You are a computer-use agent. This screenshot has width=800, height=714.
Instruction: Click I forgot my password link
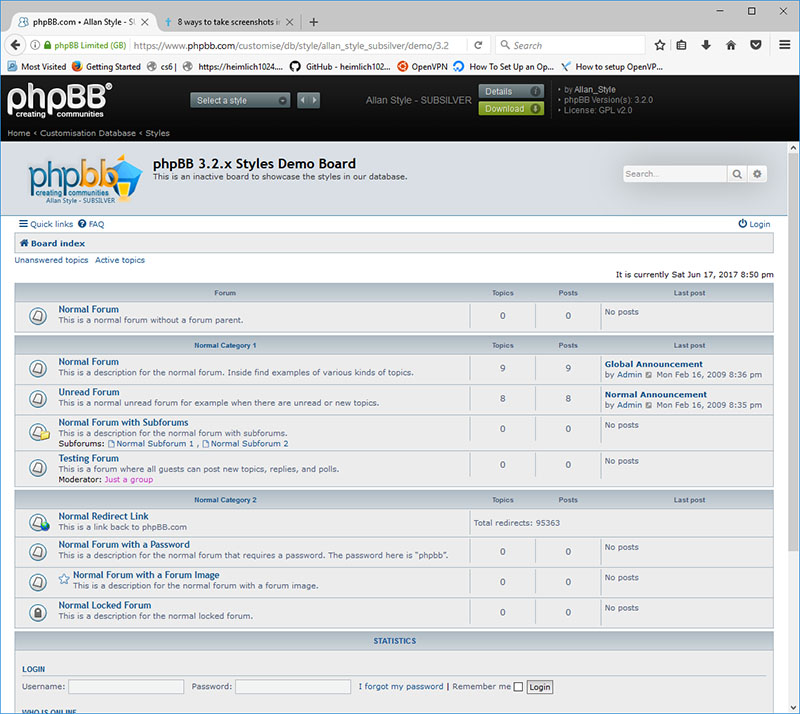click(401, 687)
